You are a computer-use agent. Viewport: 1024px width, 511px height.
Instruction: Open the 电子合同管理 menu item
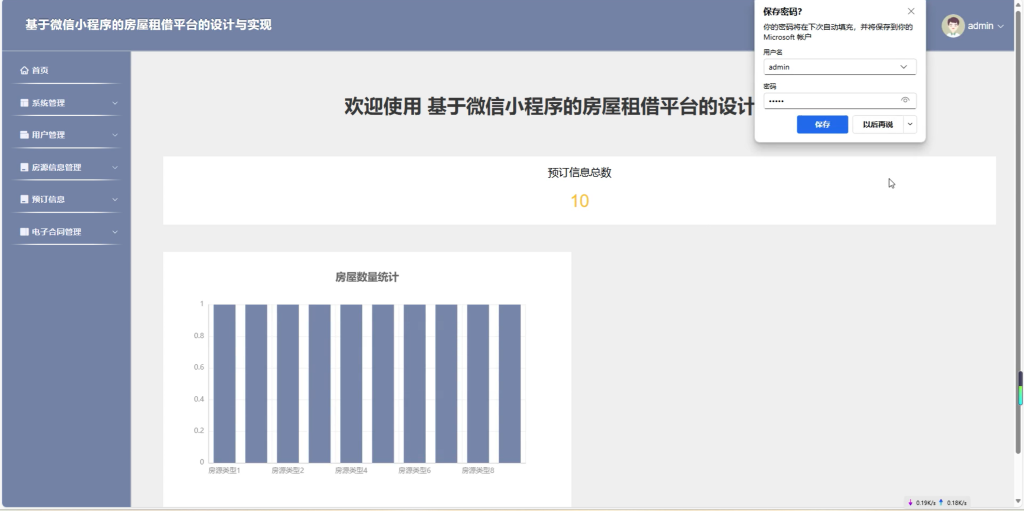coord(66,231)
